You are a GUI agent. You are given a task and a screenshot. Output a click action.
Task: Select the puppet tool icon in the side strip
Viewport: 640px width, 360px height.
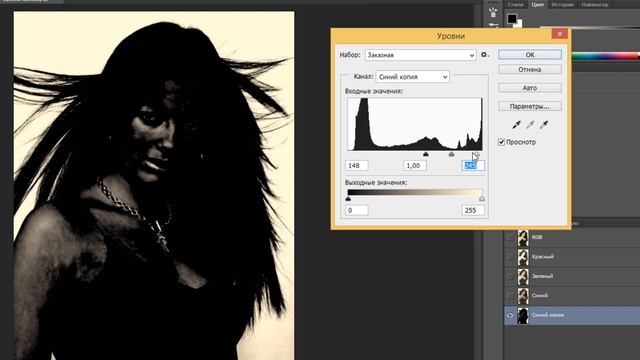tap(493, 12)
